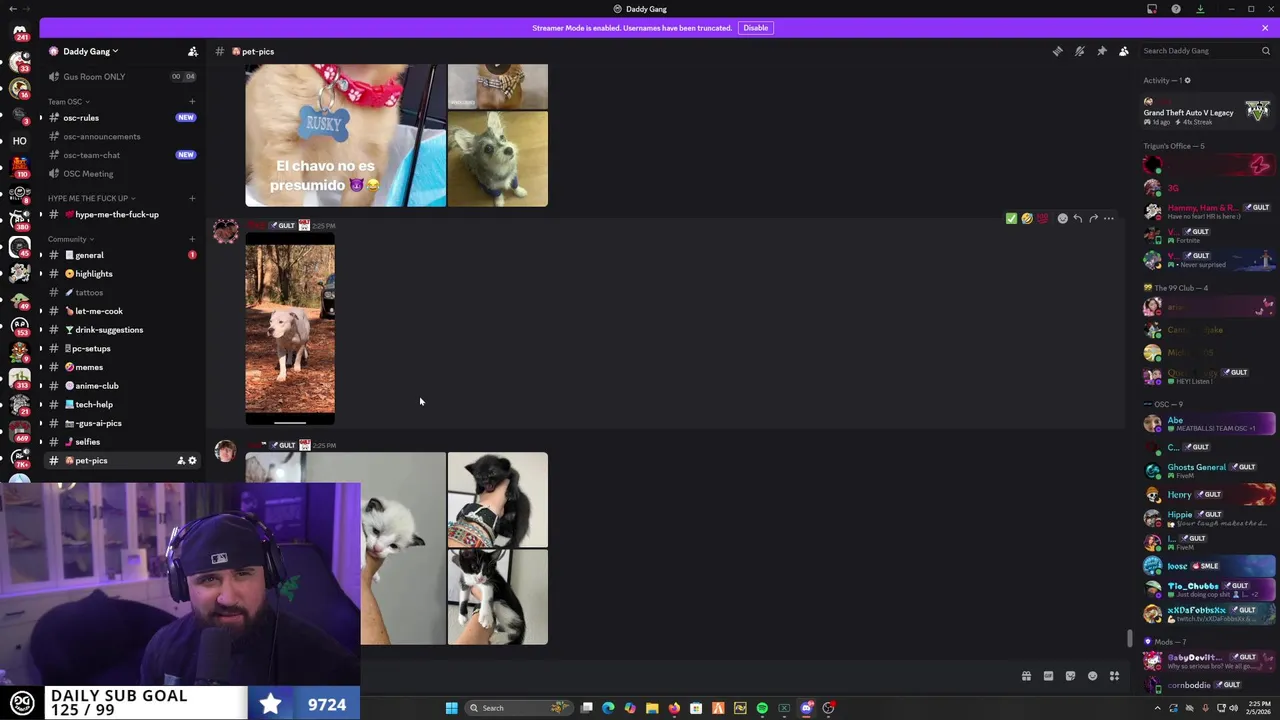Open the black kitten photo thumbnail
The width and height of the screenshot is (1280, 720).
click(498, 500)
